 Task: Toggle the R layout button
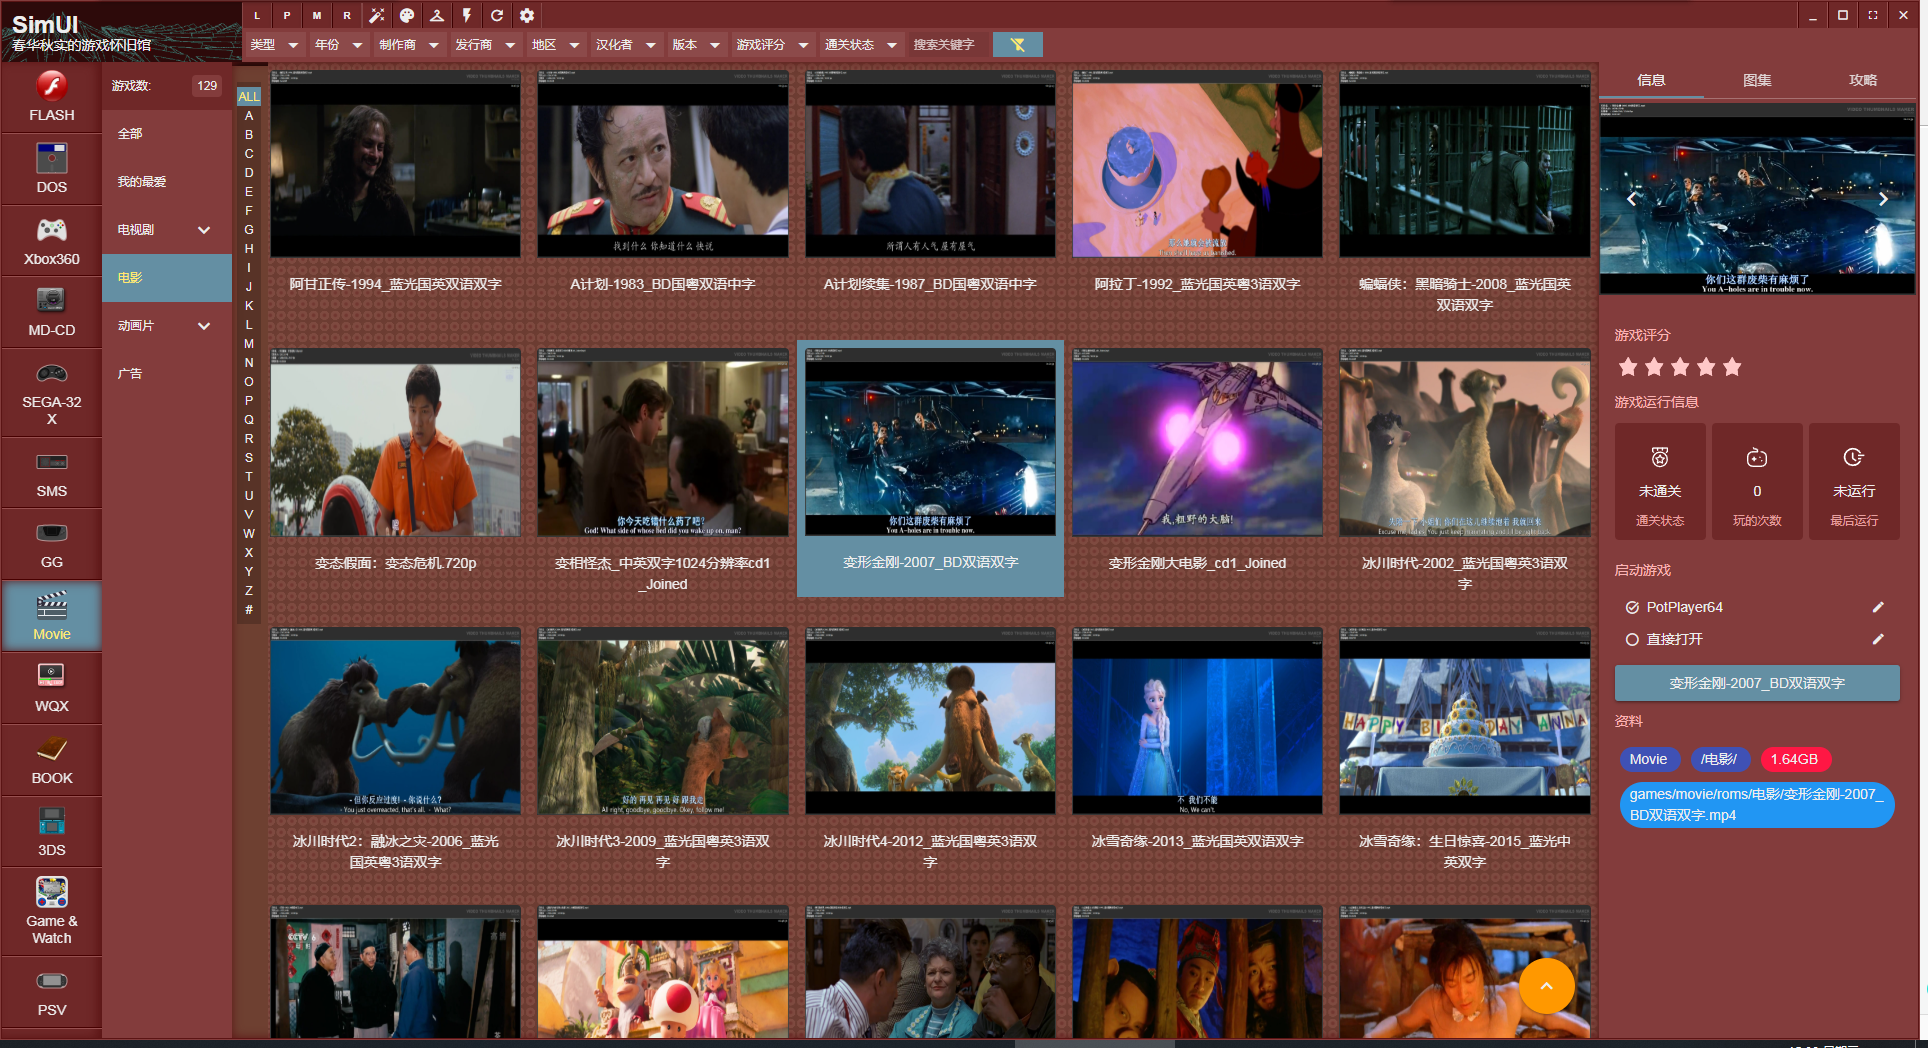347,15
